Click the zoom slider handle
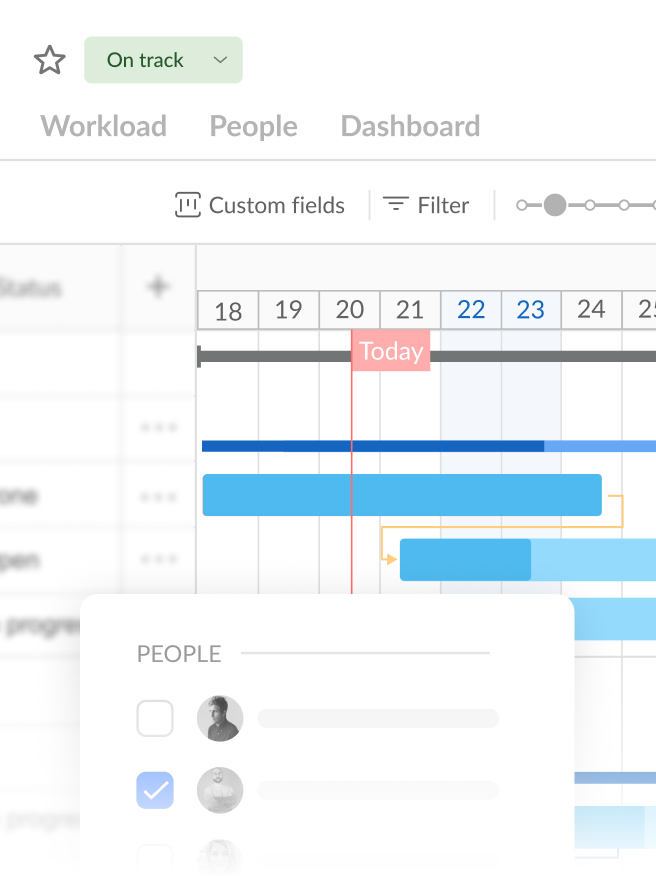This screenshot has height=876, width=656. click(555, 205)
